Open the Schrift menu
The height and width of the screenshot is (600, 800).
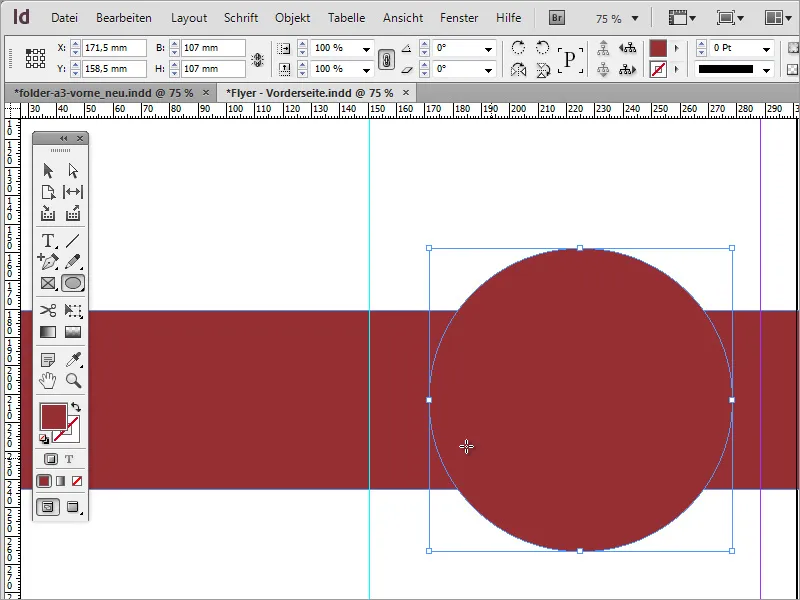tap(241, 18)
